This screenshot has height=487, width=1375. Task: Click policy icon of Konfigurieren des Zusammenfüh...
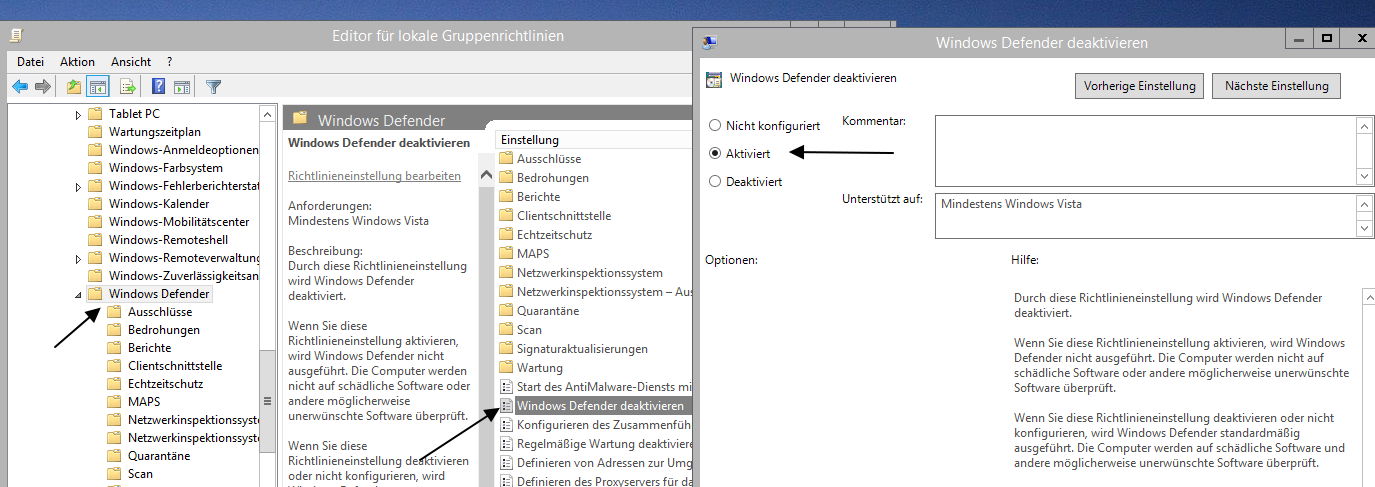click(x=507, y=425)
